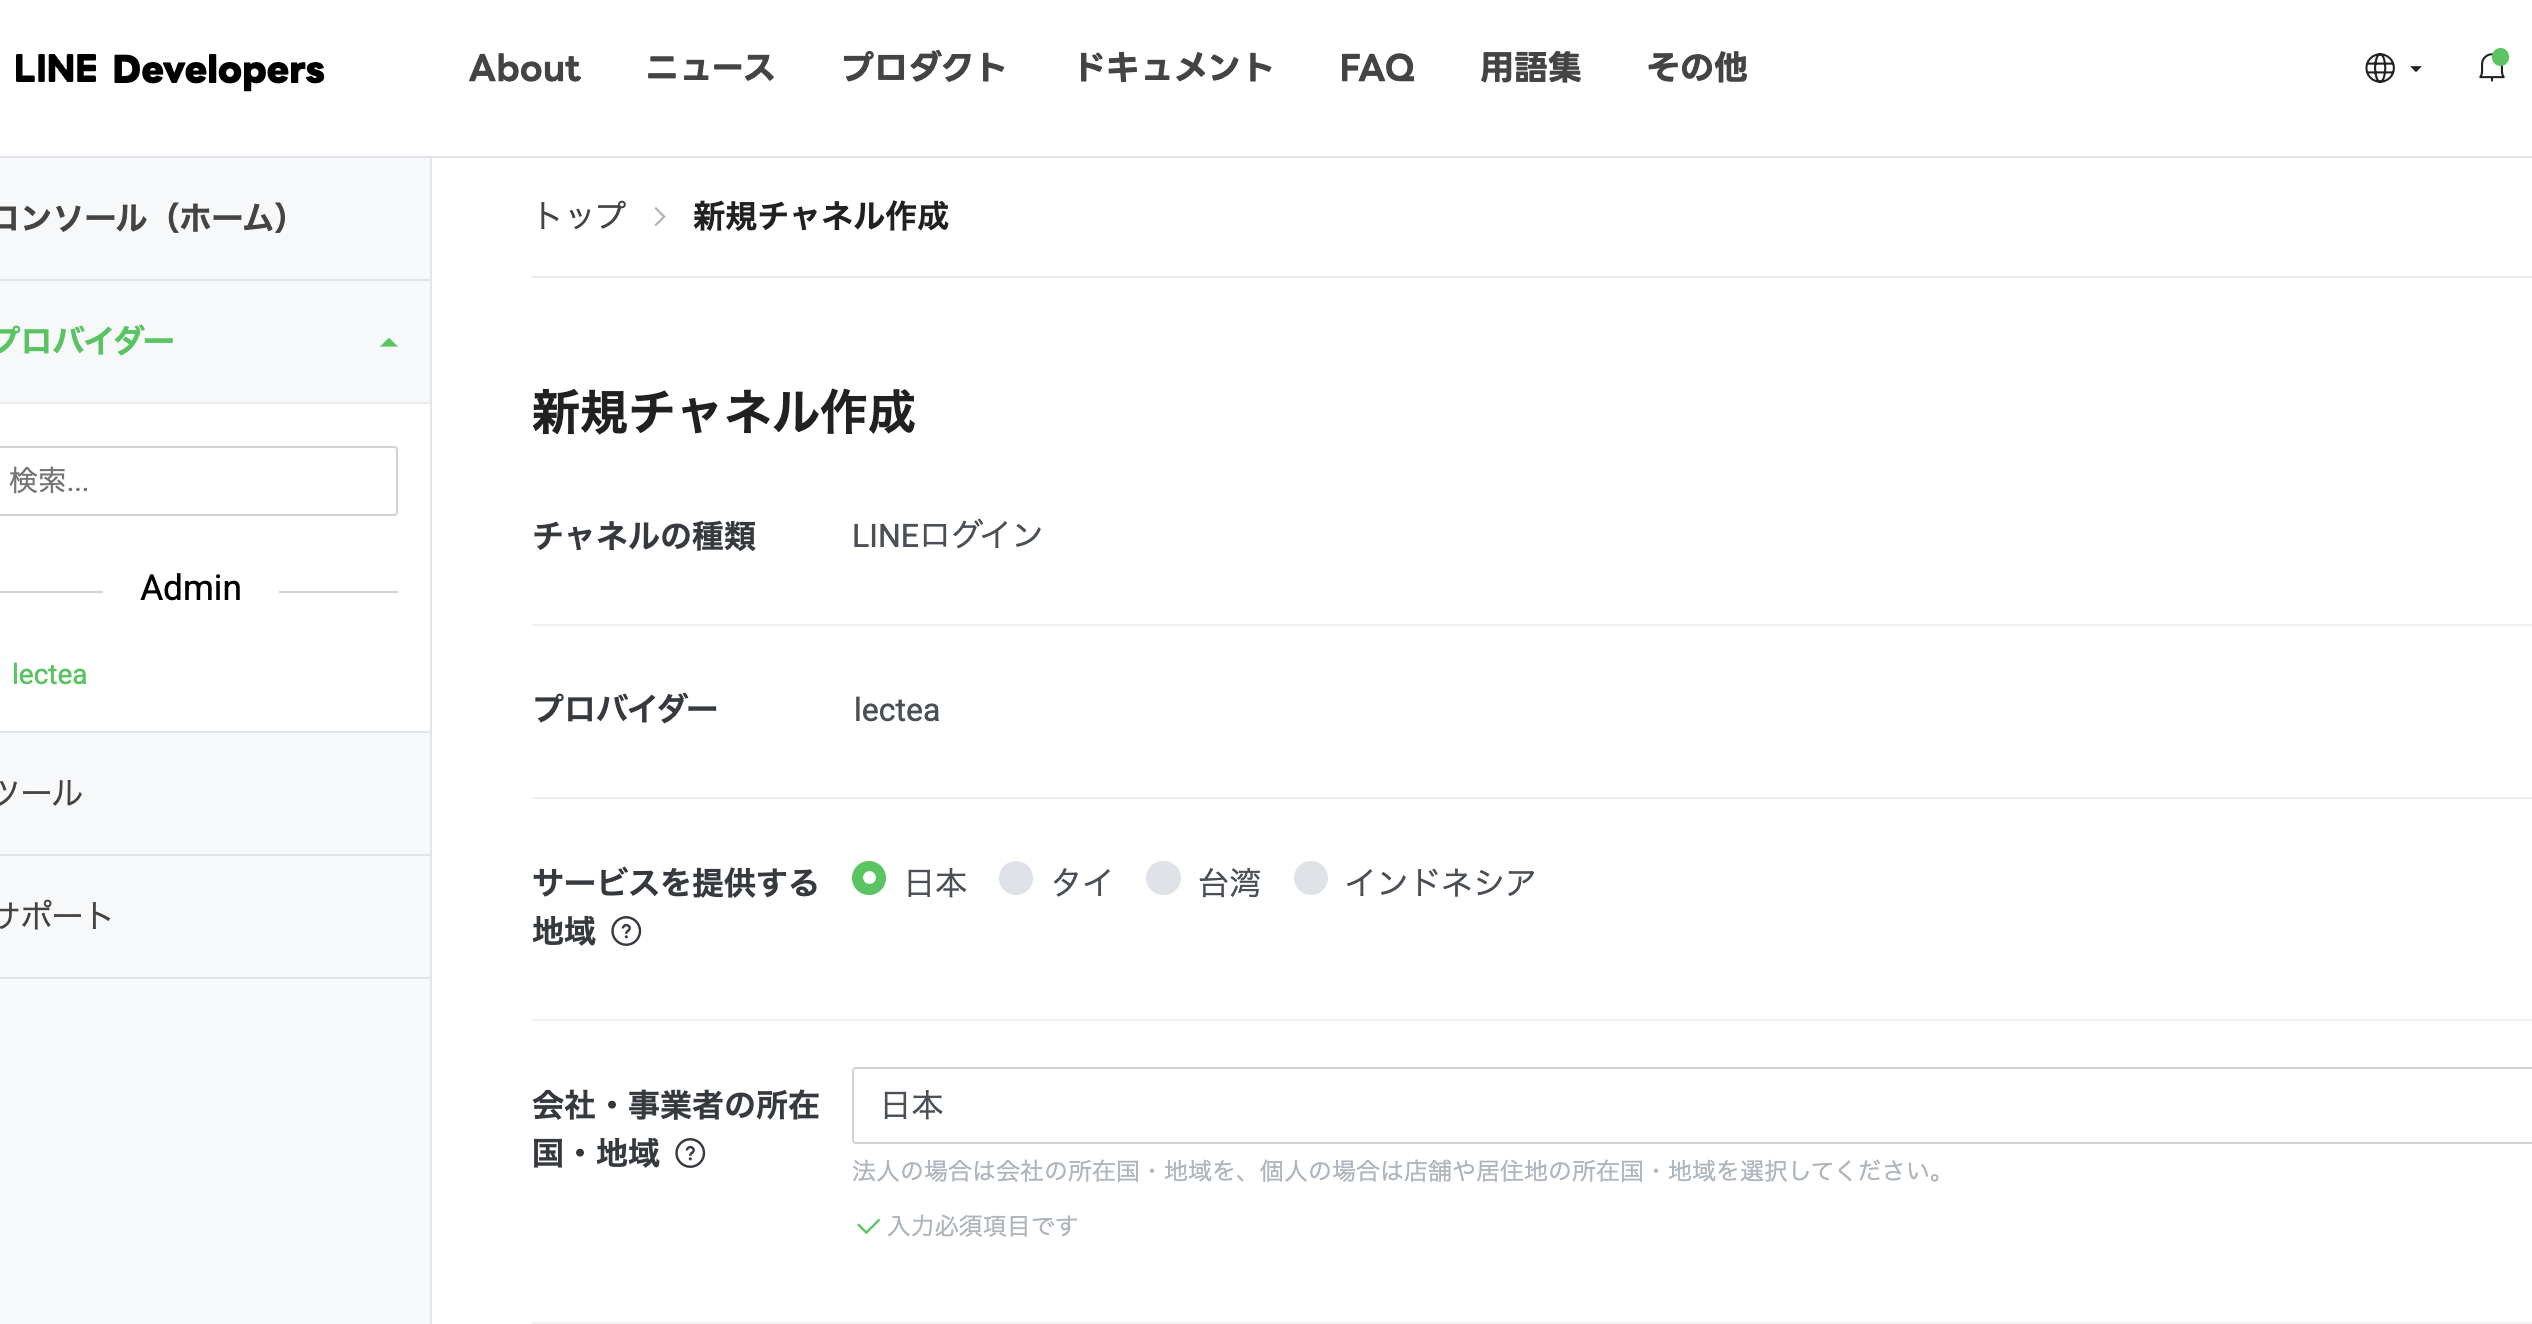Open the ドキュメント menu
Viewport: 2532px width, 1324px height.
point(1175,68)
